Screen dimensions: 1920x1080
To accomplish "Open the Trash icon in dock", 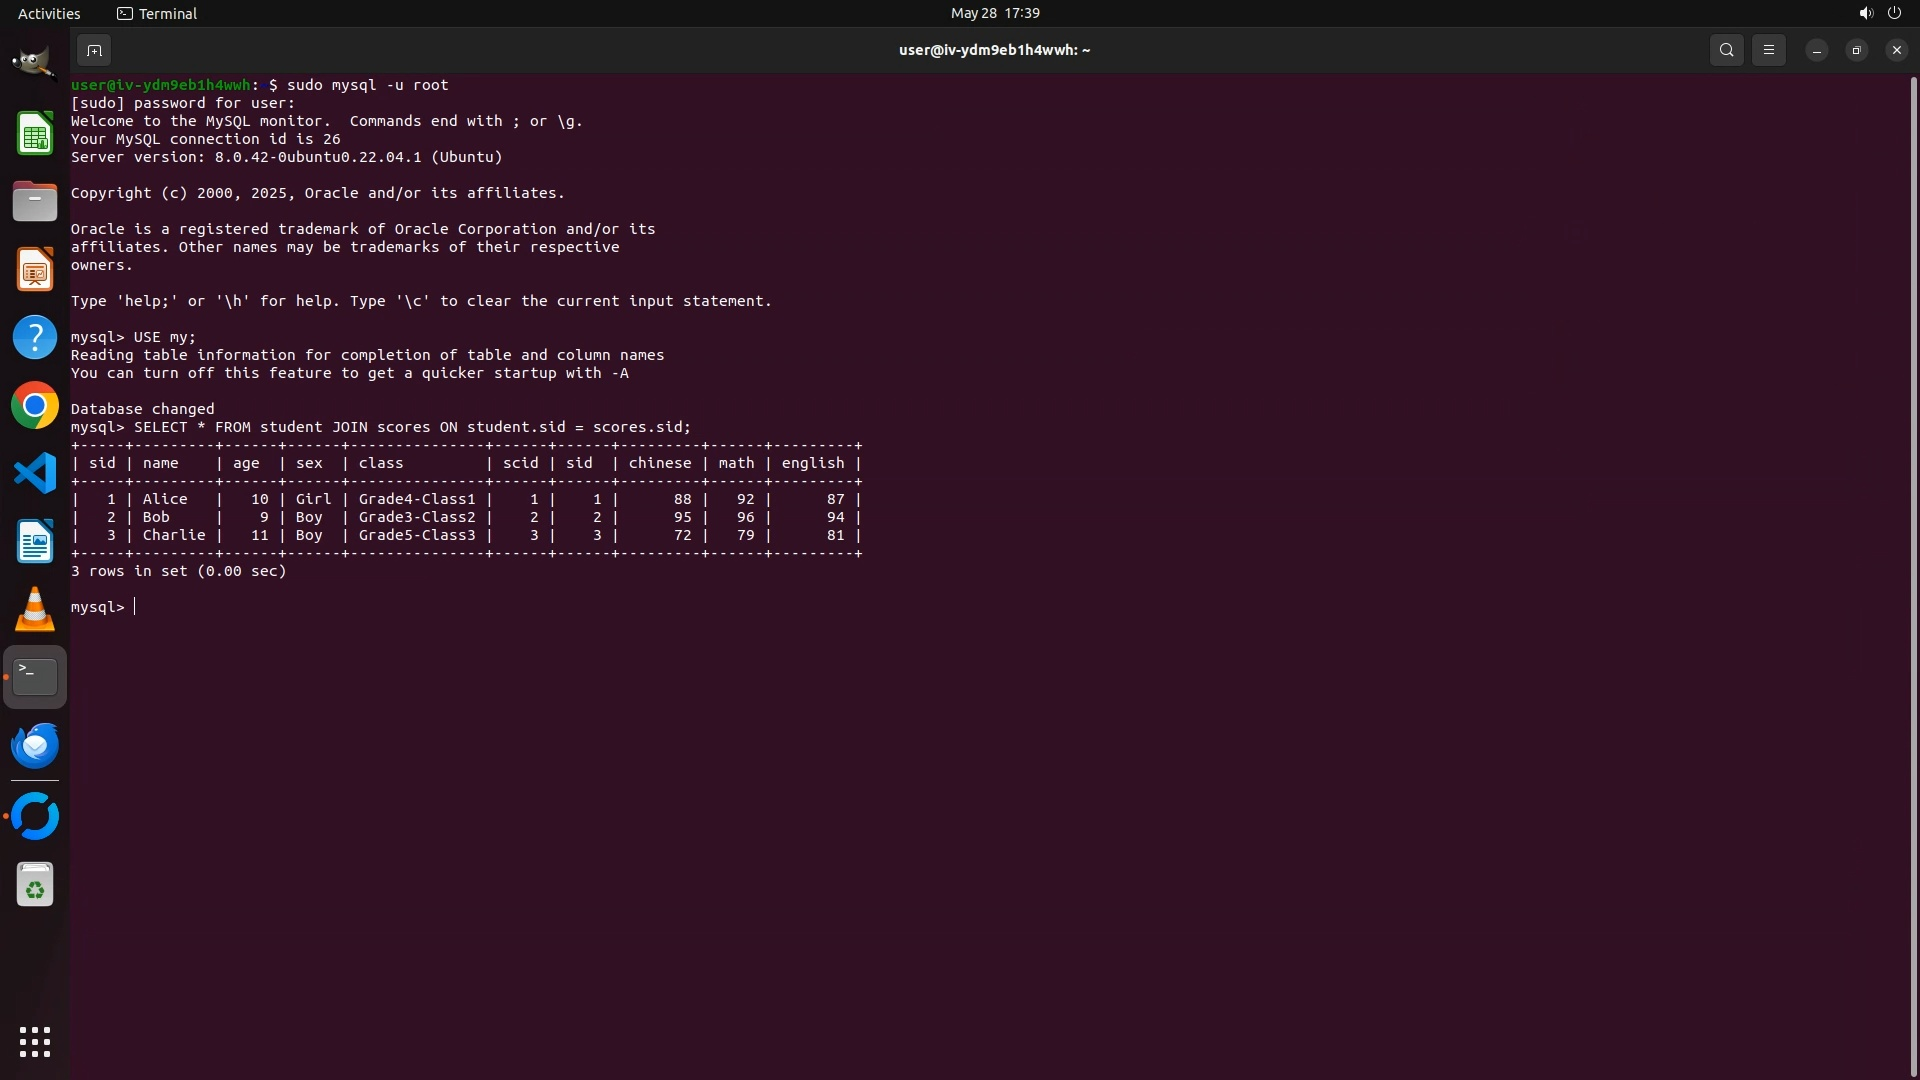I will pyautogui.click(x=34, y=885).
